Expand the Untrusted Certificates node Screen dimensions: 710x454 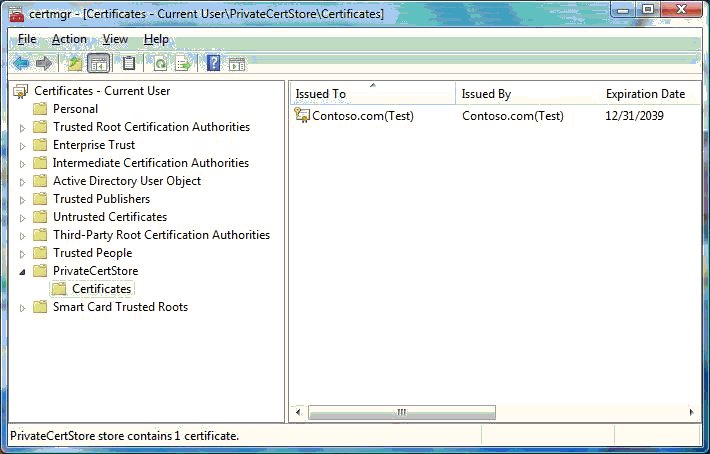pos(22,218)
